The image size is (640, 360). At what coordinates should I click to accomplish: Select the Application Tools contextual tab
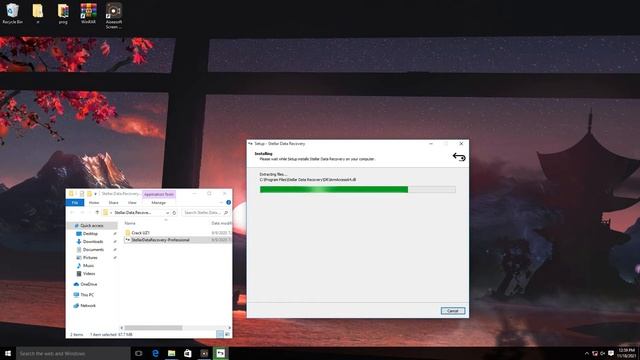pyautogui.click(x=159, y=194)
